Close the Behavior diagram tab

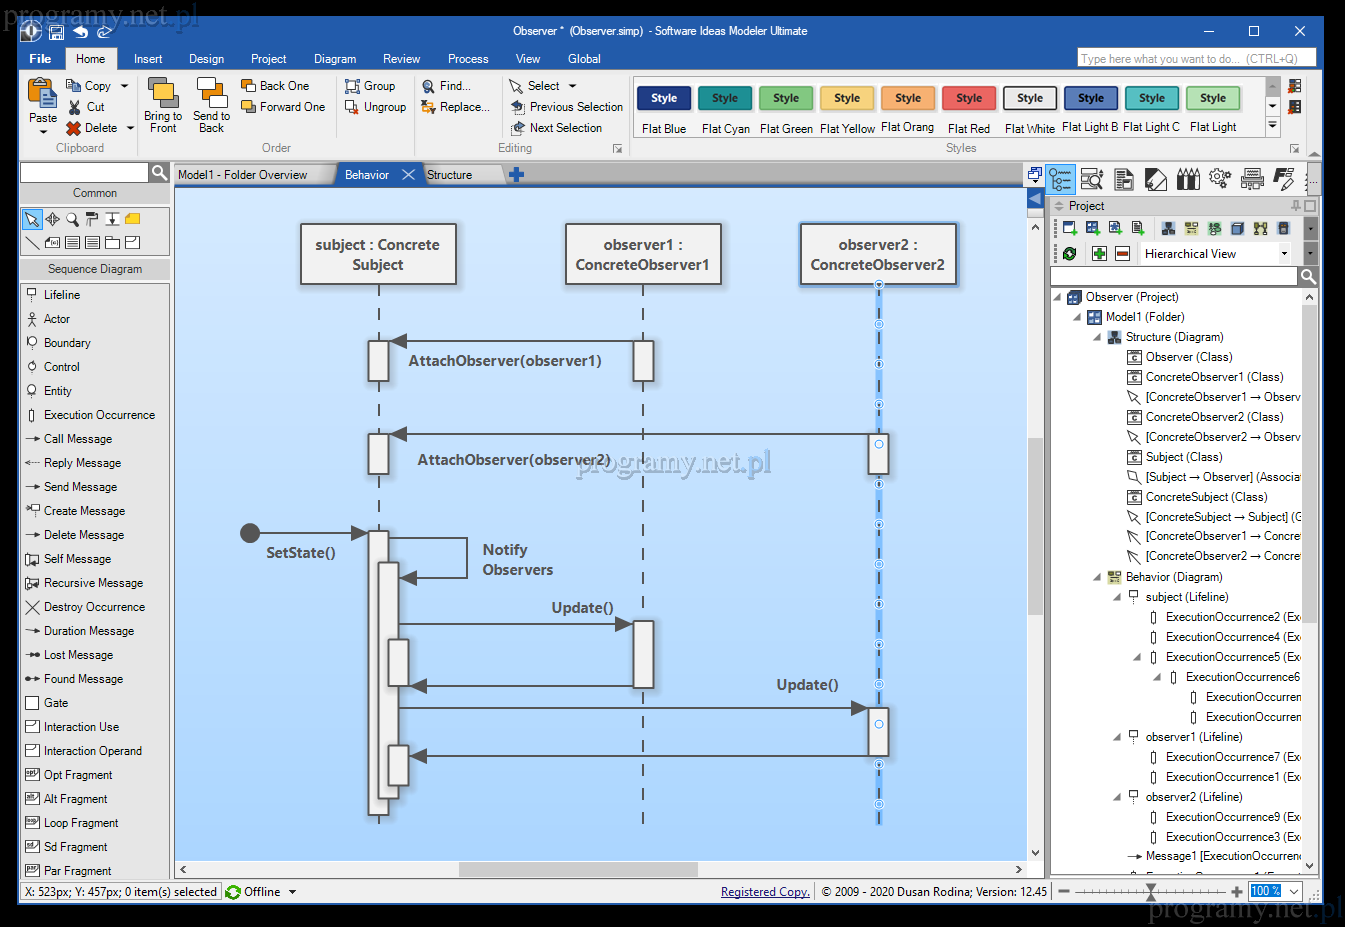click(408, 175)
